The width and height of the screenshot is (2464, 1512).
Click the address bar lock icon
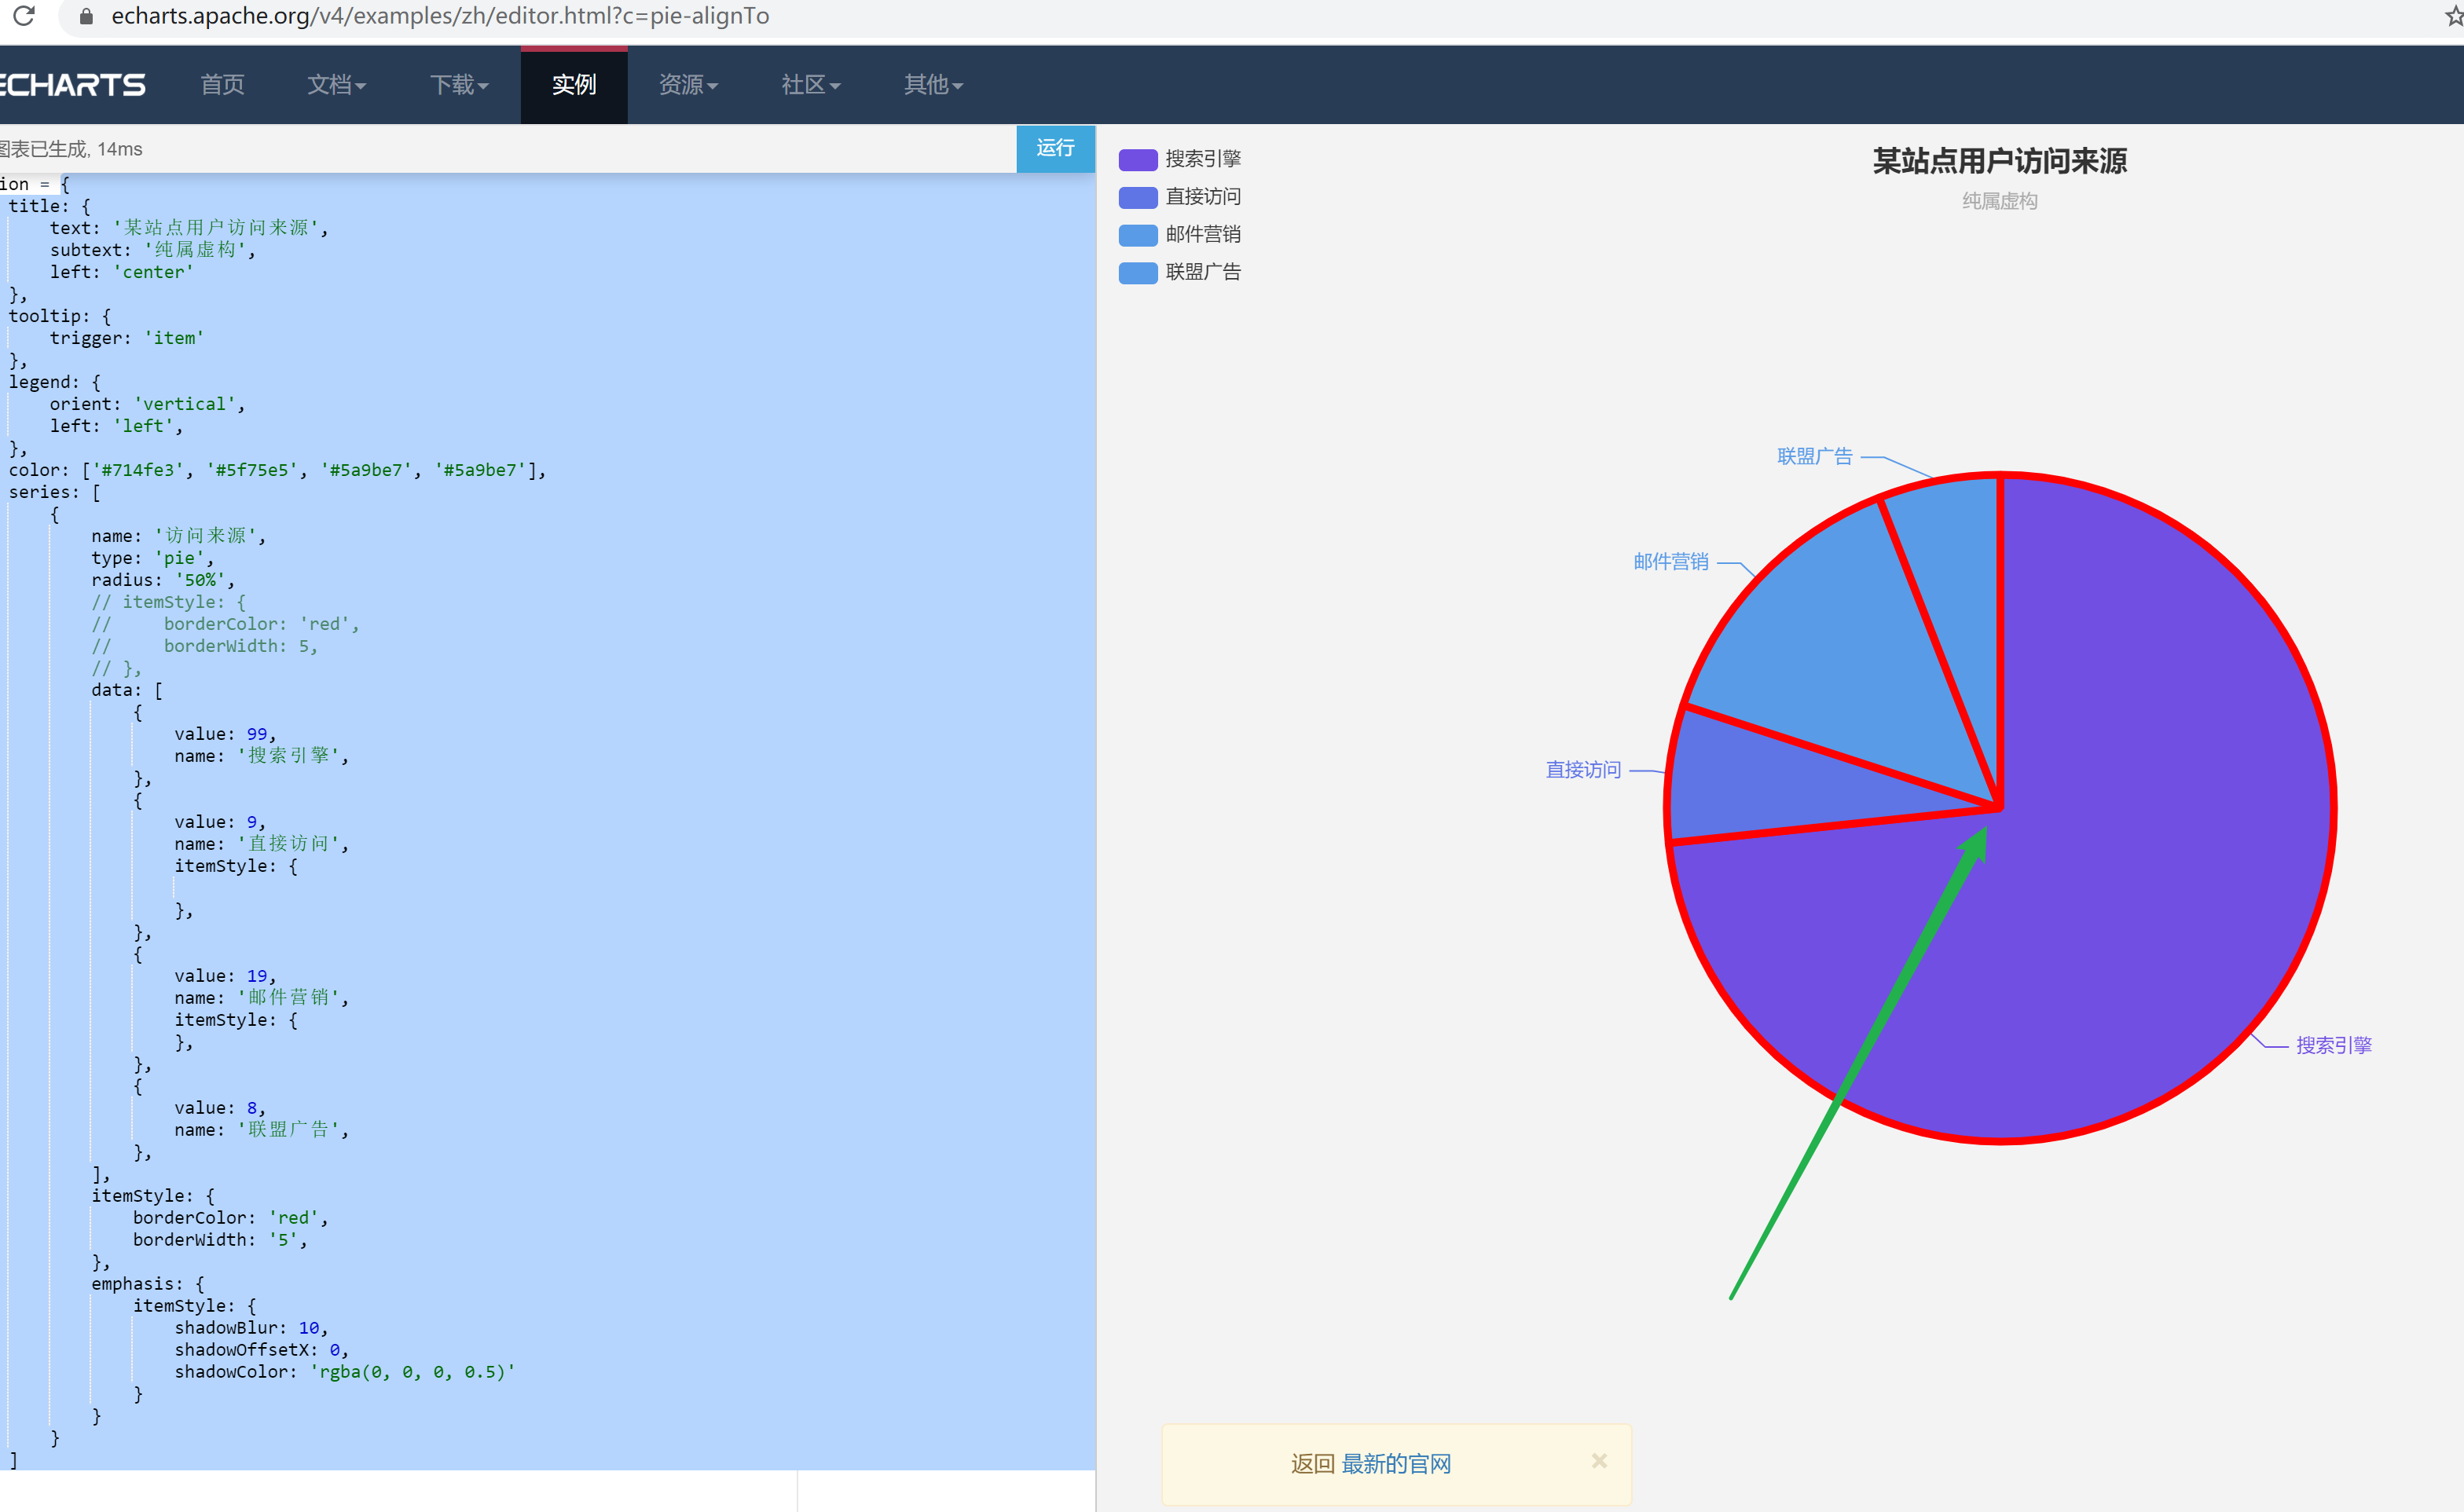[86, 16]
